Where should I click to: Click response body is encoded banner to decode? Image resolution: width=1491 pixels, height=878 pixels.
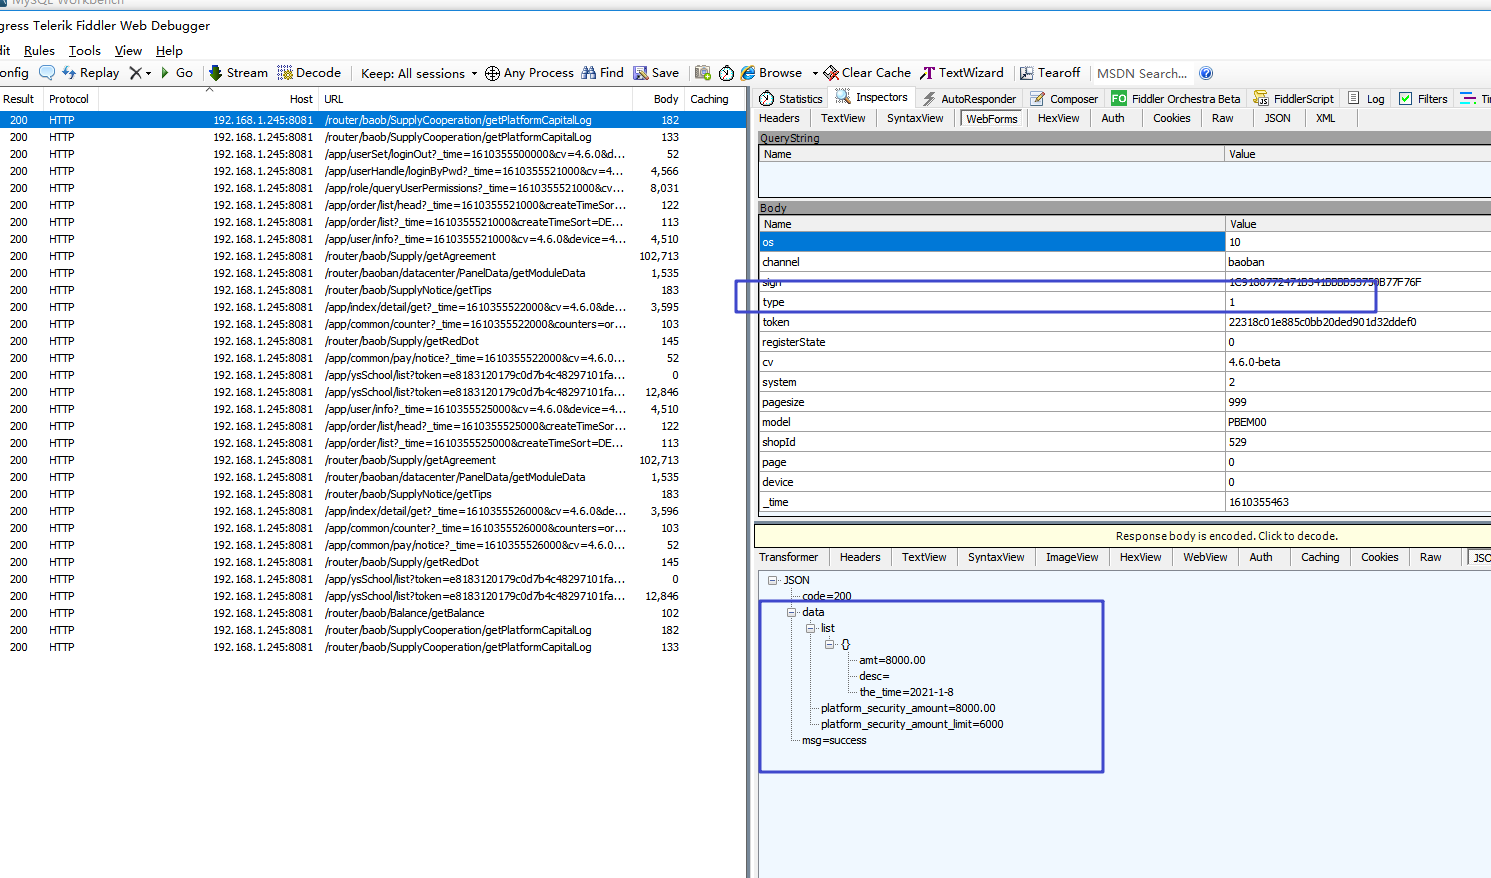coord(1226,536)
